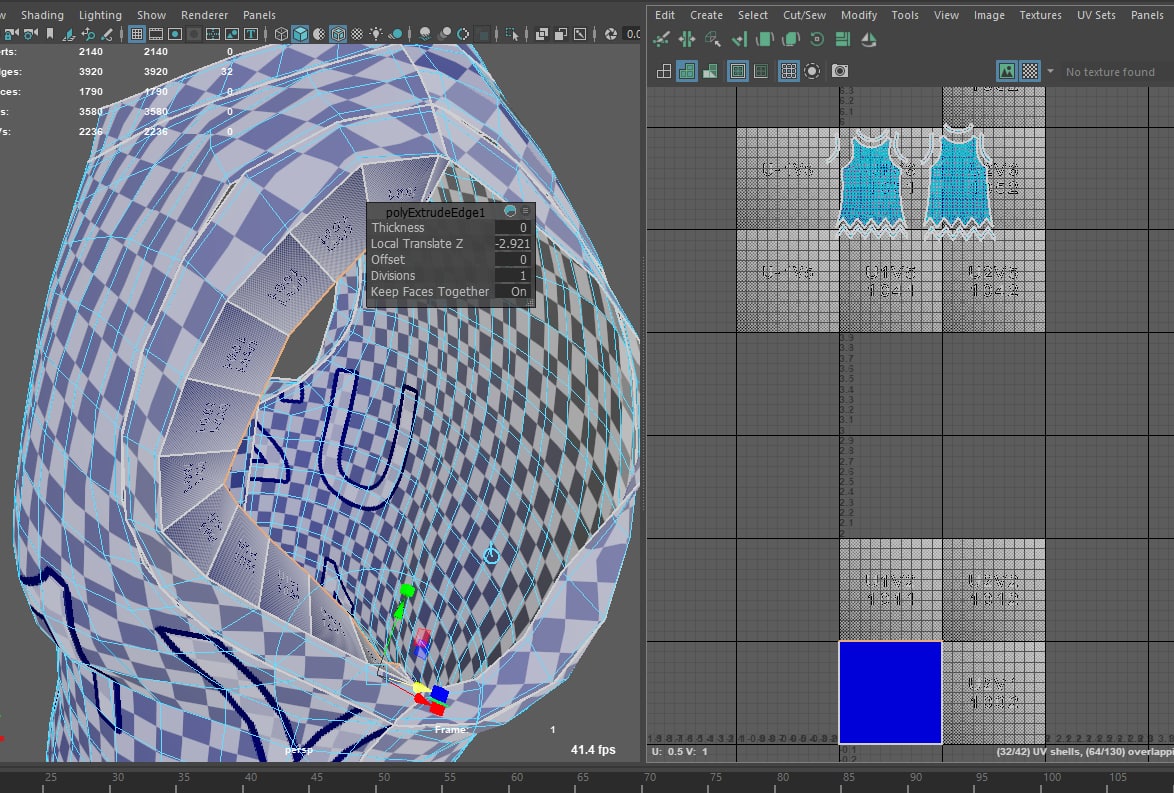Toggle Keep Faces Together On value
Screen dimensions: 1174x793
pos(513,291)
